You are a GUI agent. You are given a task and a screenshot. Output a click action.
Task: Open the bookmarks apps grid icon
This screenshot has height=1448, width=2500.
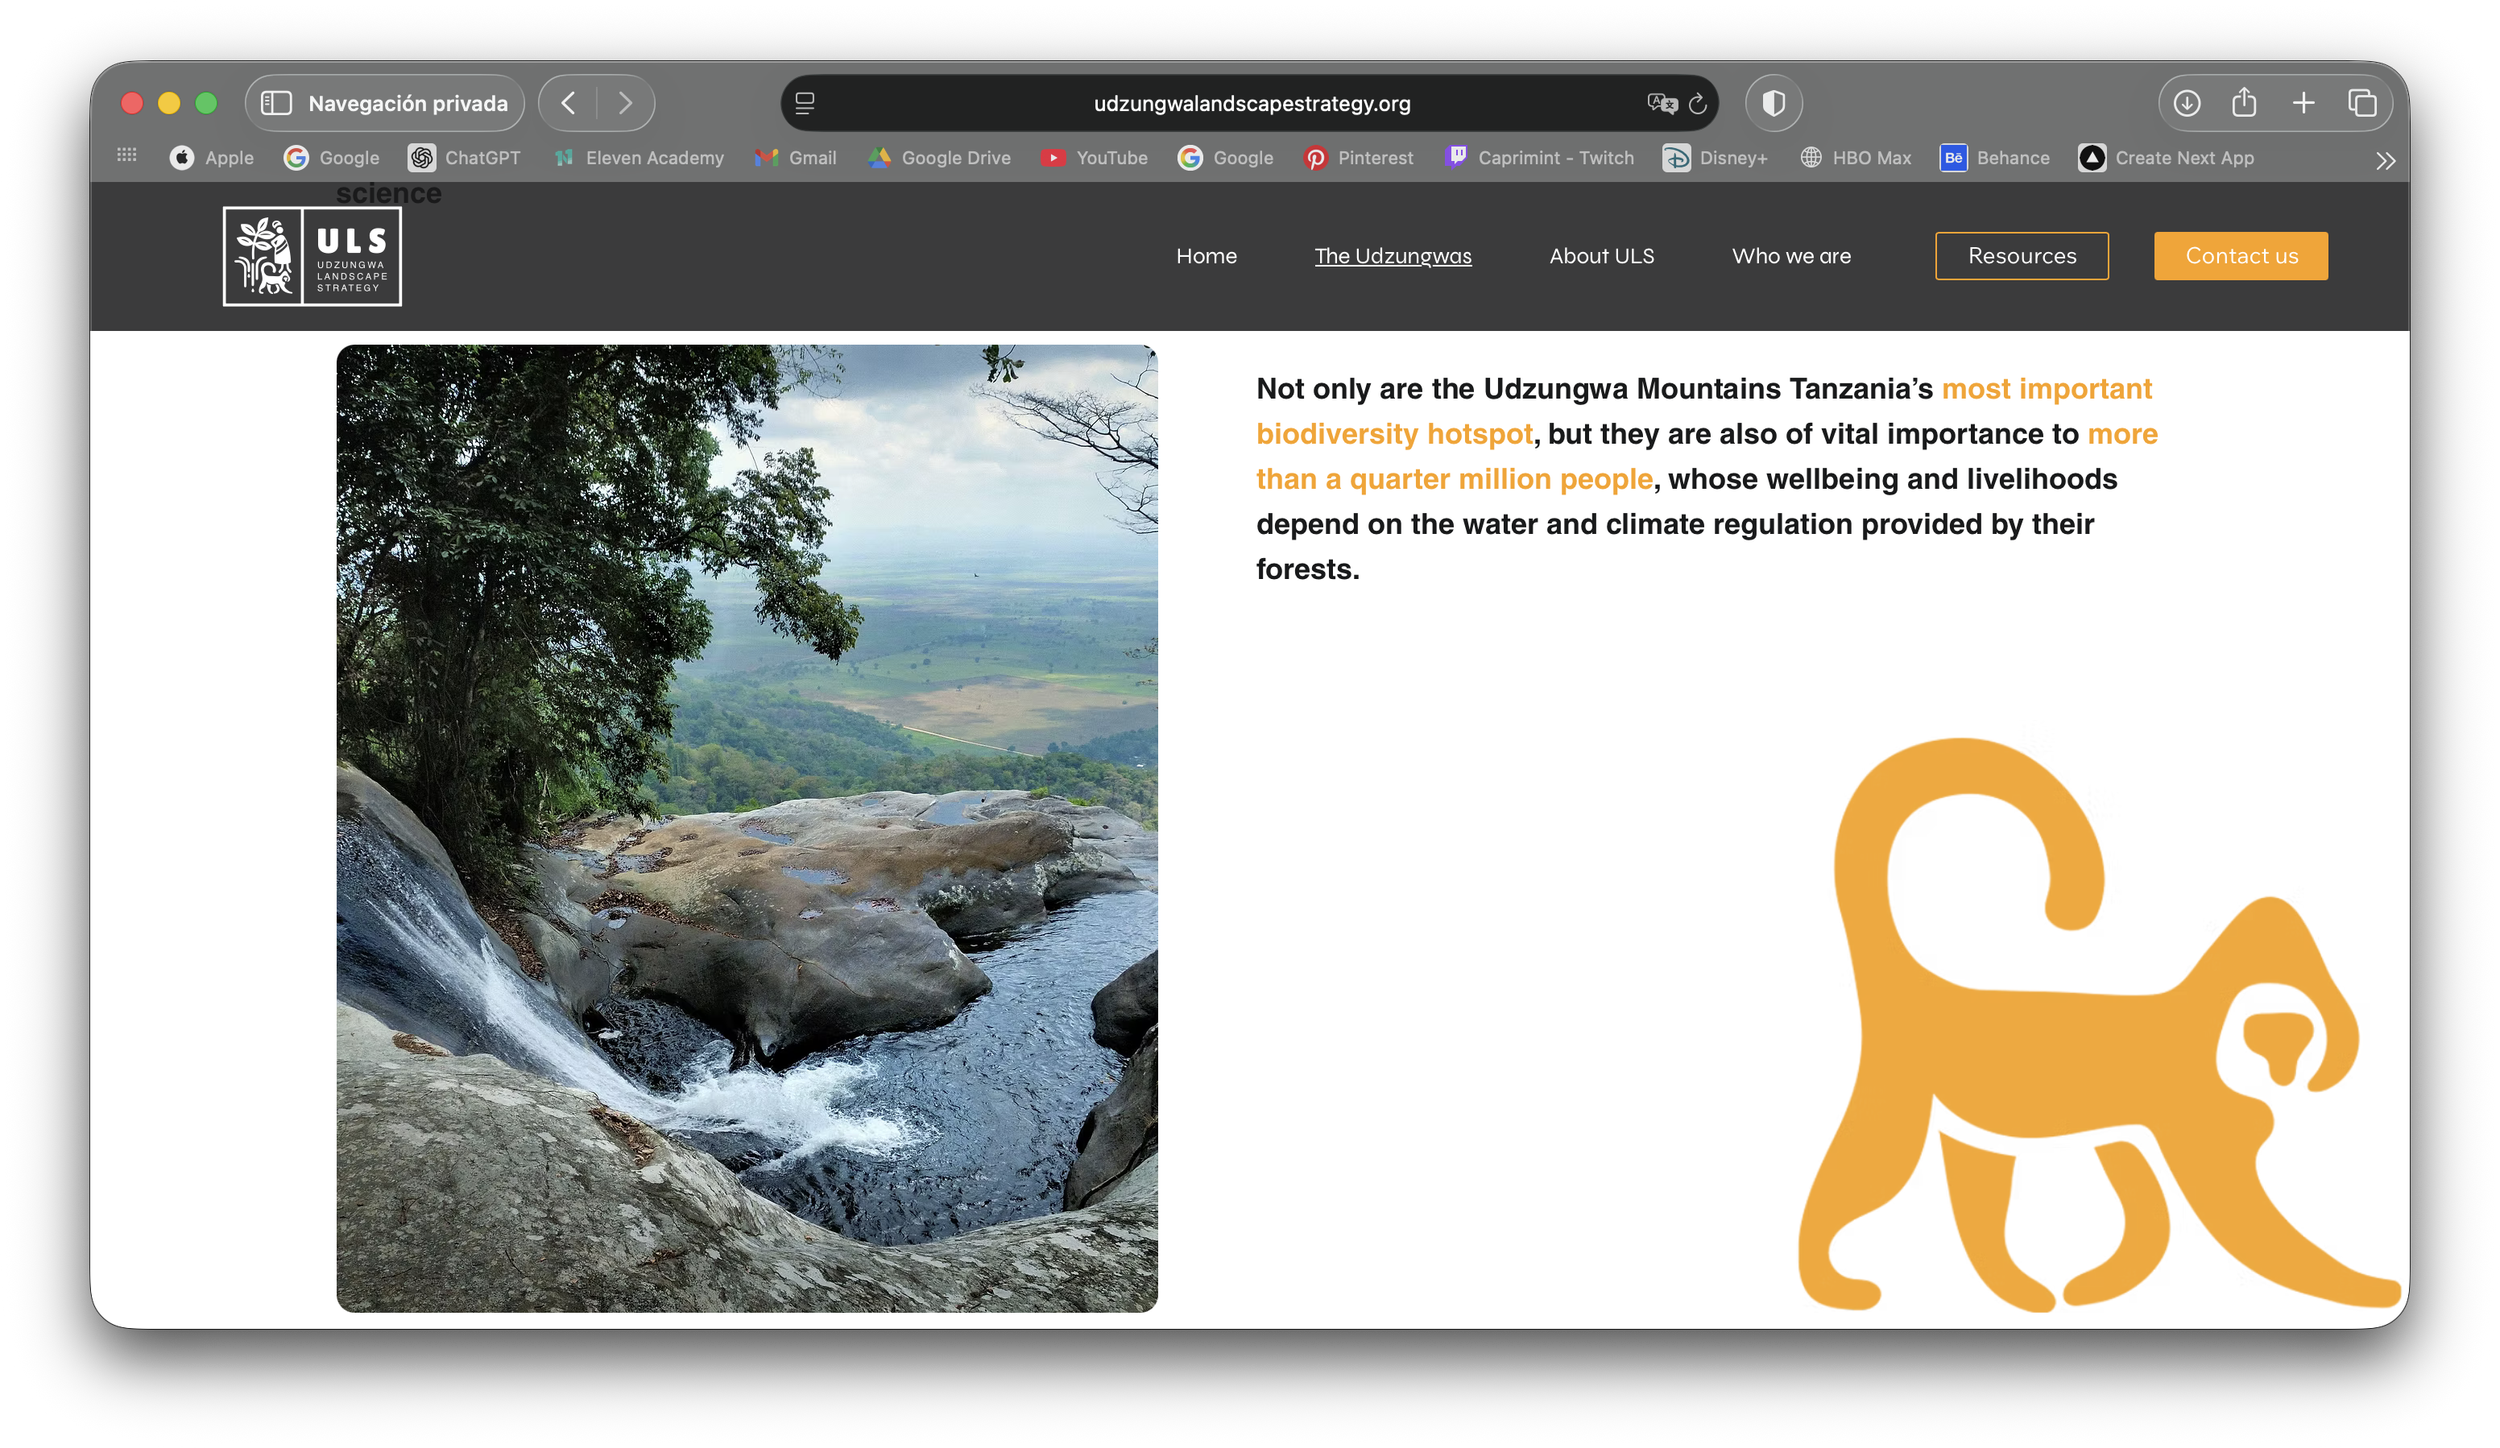[x=127, y=155]
